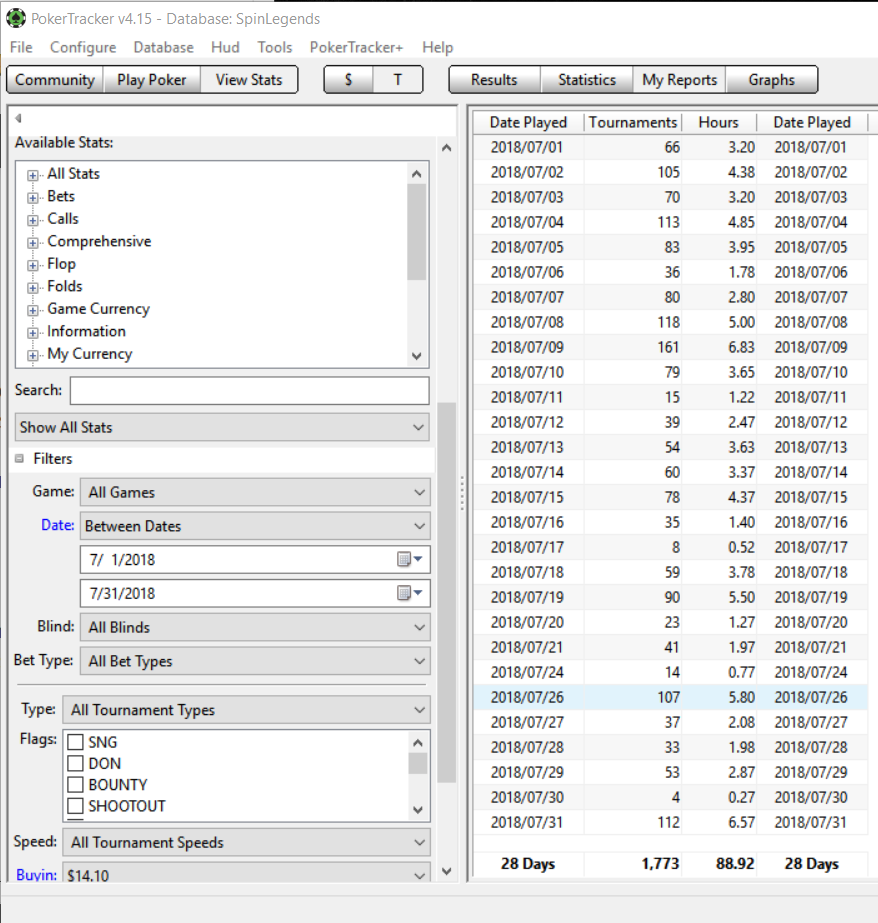Open the Database menu
The height and width of the screenshot is (923, 878).
point(164,47)
